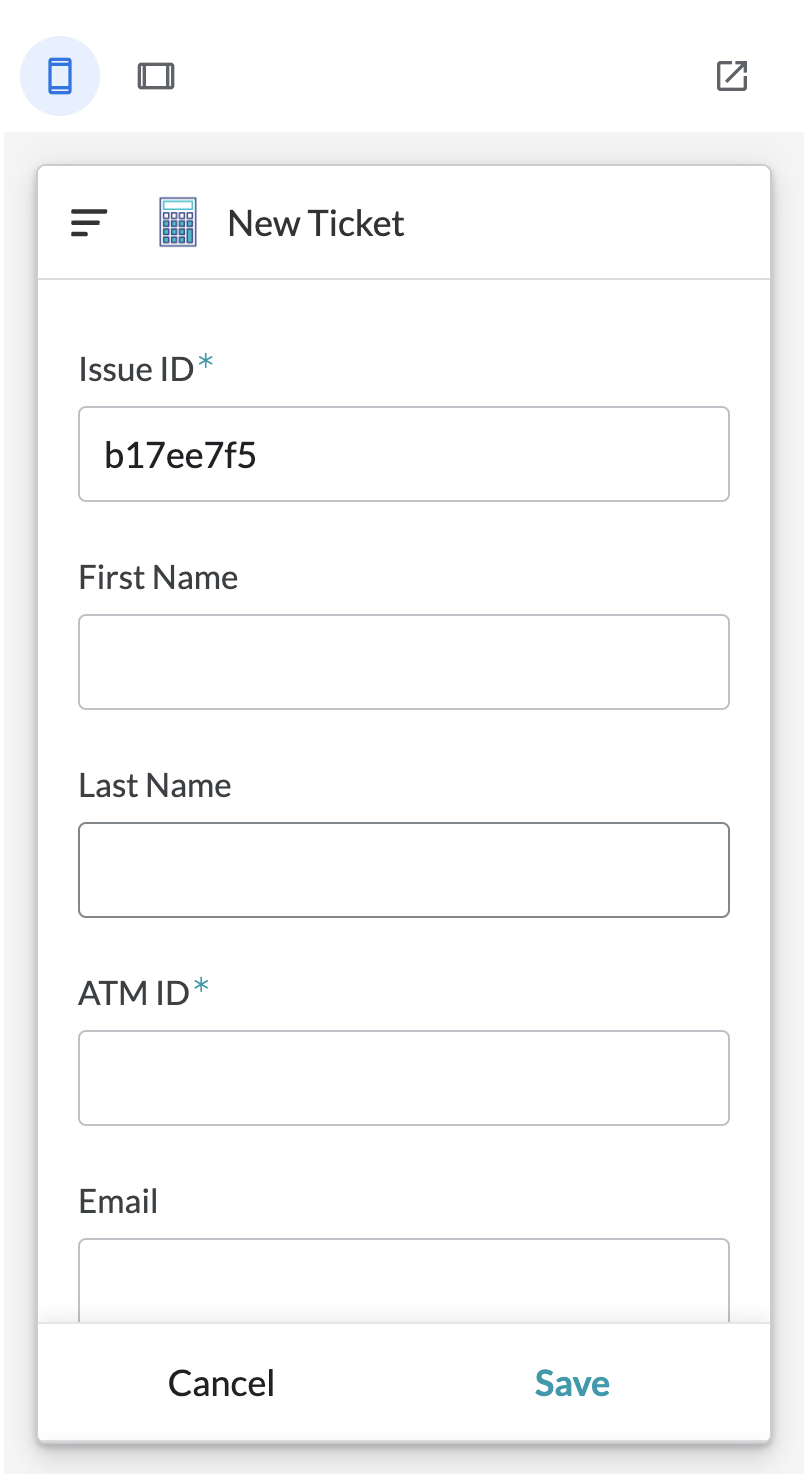804x1474 pixels.
Task: Click the Issue ID label
Action: (136, 370)
